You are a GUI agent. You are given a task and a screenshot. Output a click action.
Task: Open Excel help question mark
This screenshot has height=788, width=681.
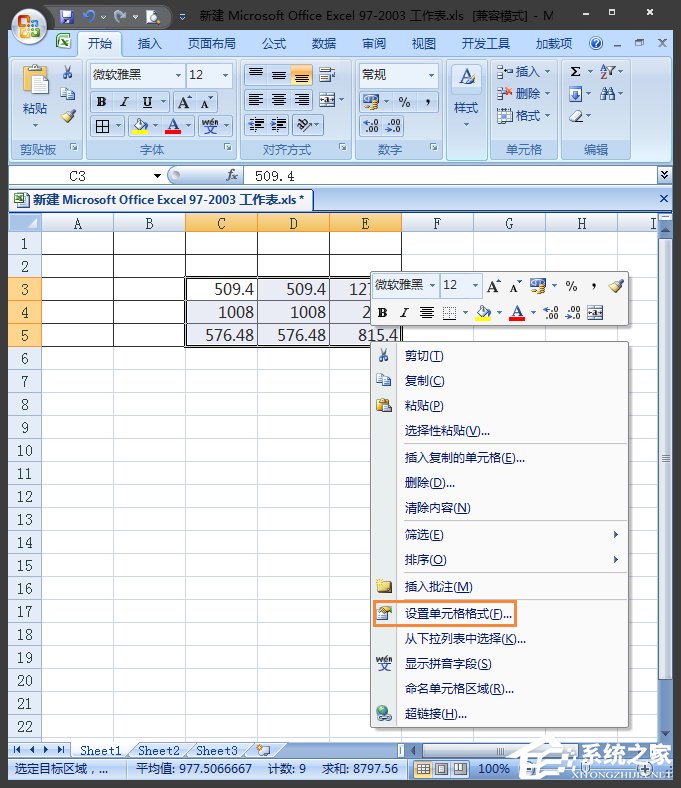point(596,43)
